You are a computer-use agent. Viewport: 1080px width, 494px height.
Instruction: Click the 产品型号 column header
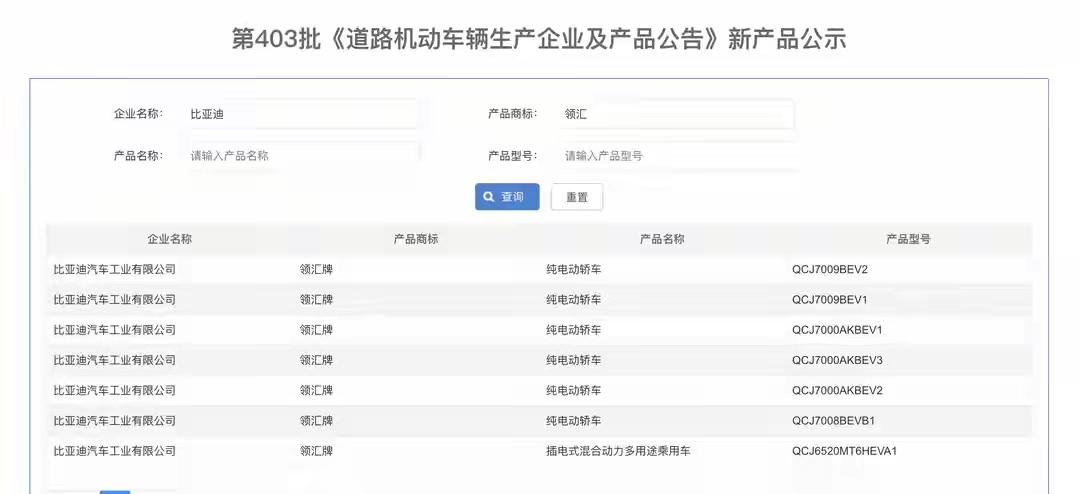[908, 239]
